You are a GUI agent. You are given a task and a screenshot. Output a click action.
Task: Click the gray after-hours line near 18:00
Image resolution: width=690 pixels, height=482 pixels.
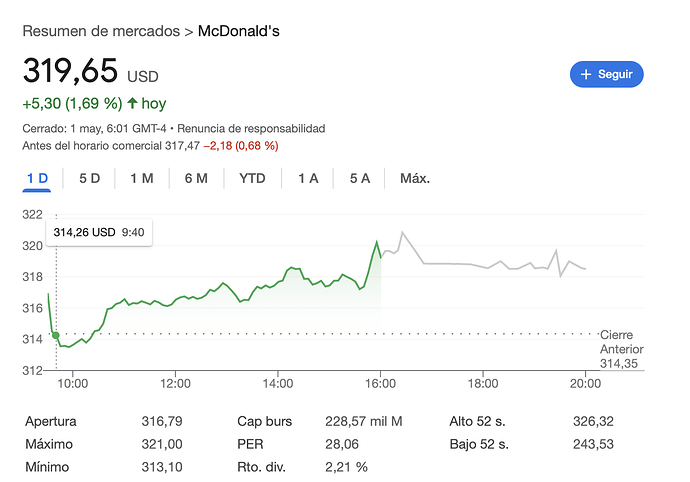[483, 266]
